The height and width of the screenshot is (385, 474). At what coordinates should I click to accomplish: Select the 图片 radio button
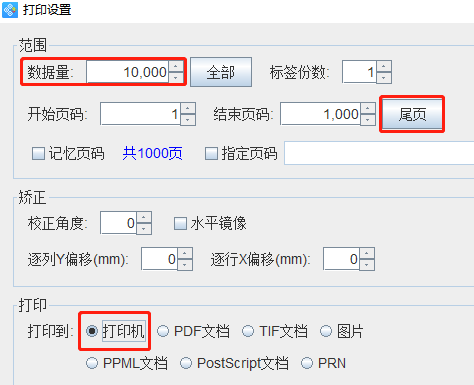326,331
